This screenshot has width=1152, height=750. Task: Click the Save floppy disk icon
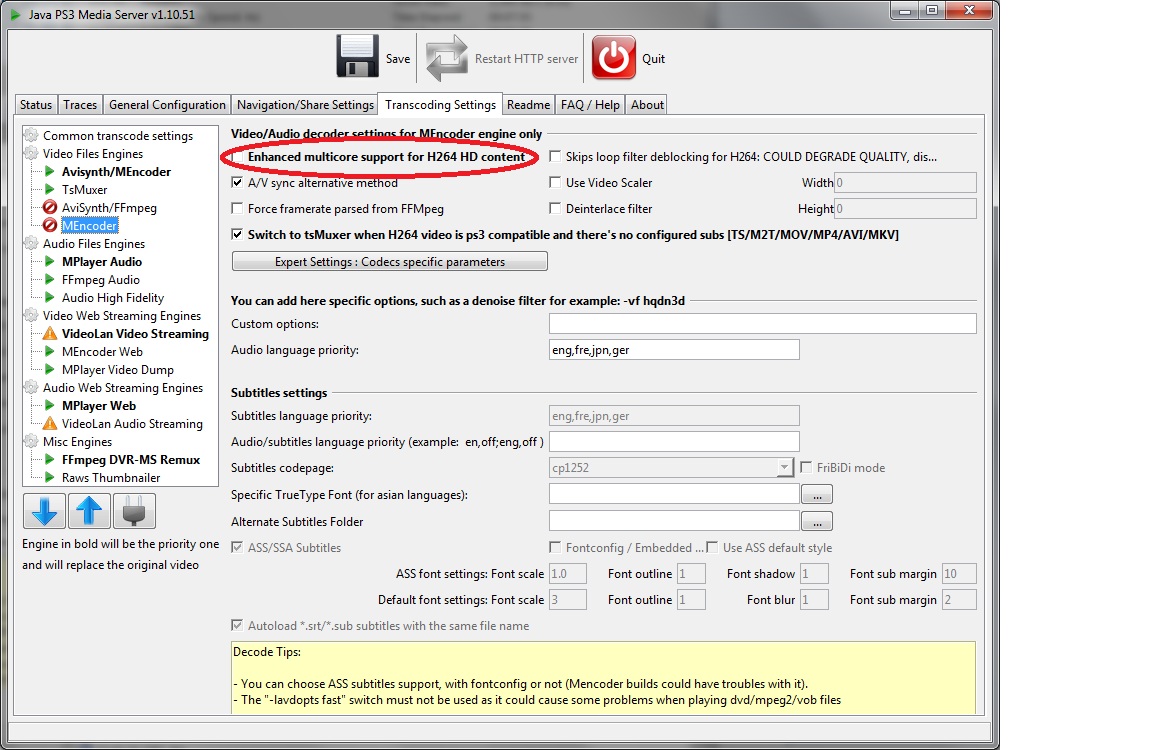click(x=357, y=57)
